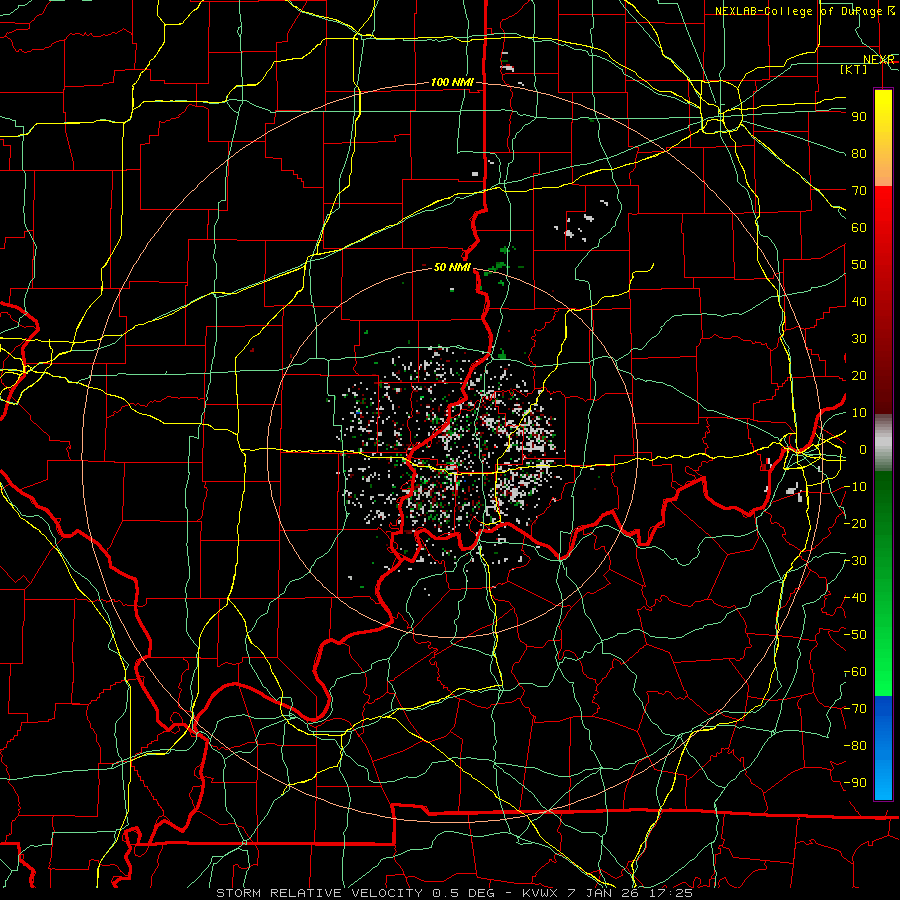This screenshot has height=900, width=900.
Task: Click the gray zero-velocity color bar segment
Action: [x=883, y=442]
